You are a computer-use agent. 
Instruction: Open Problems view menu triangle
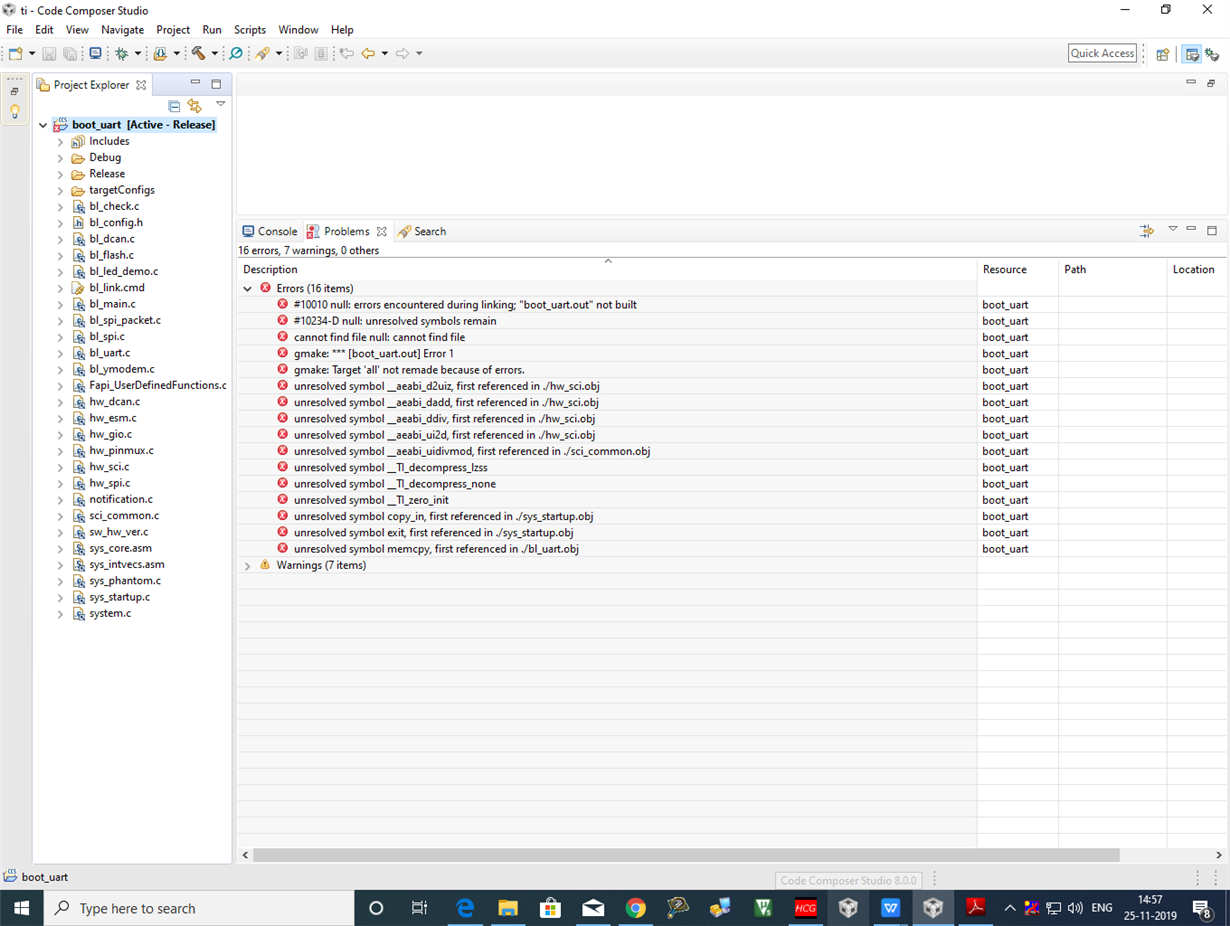pyautogui.click(x=1173, y=230)
